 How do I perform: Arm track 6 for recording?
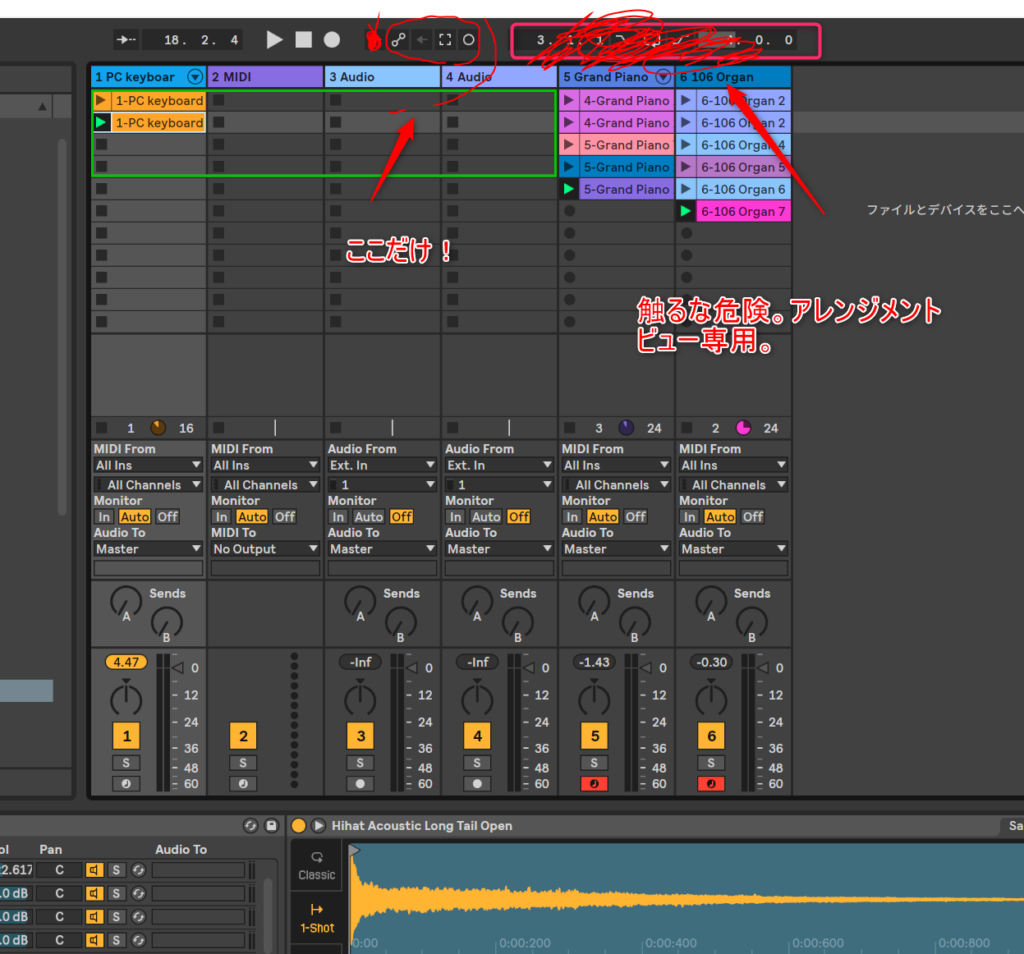pyautogui.click(x=711, y=784)
